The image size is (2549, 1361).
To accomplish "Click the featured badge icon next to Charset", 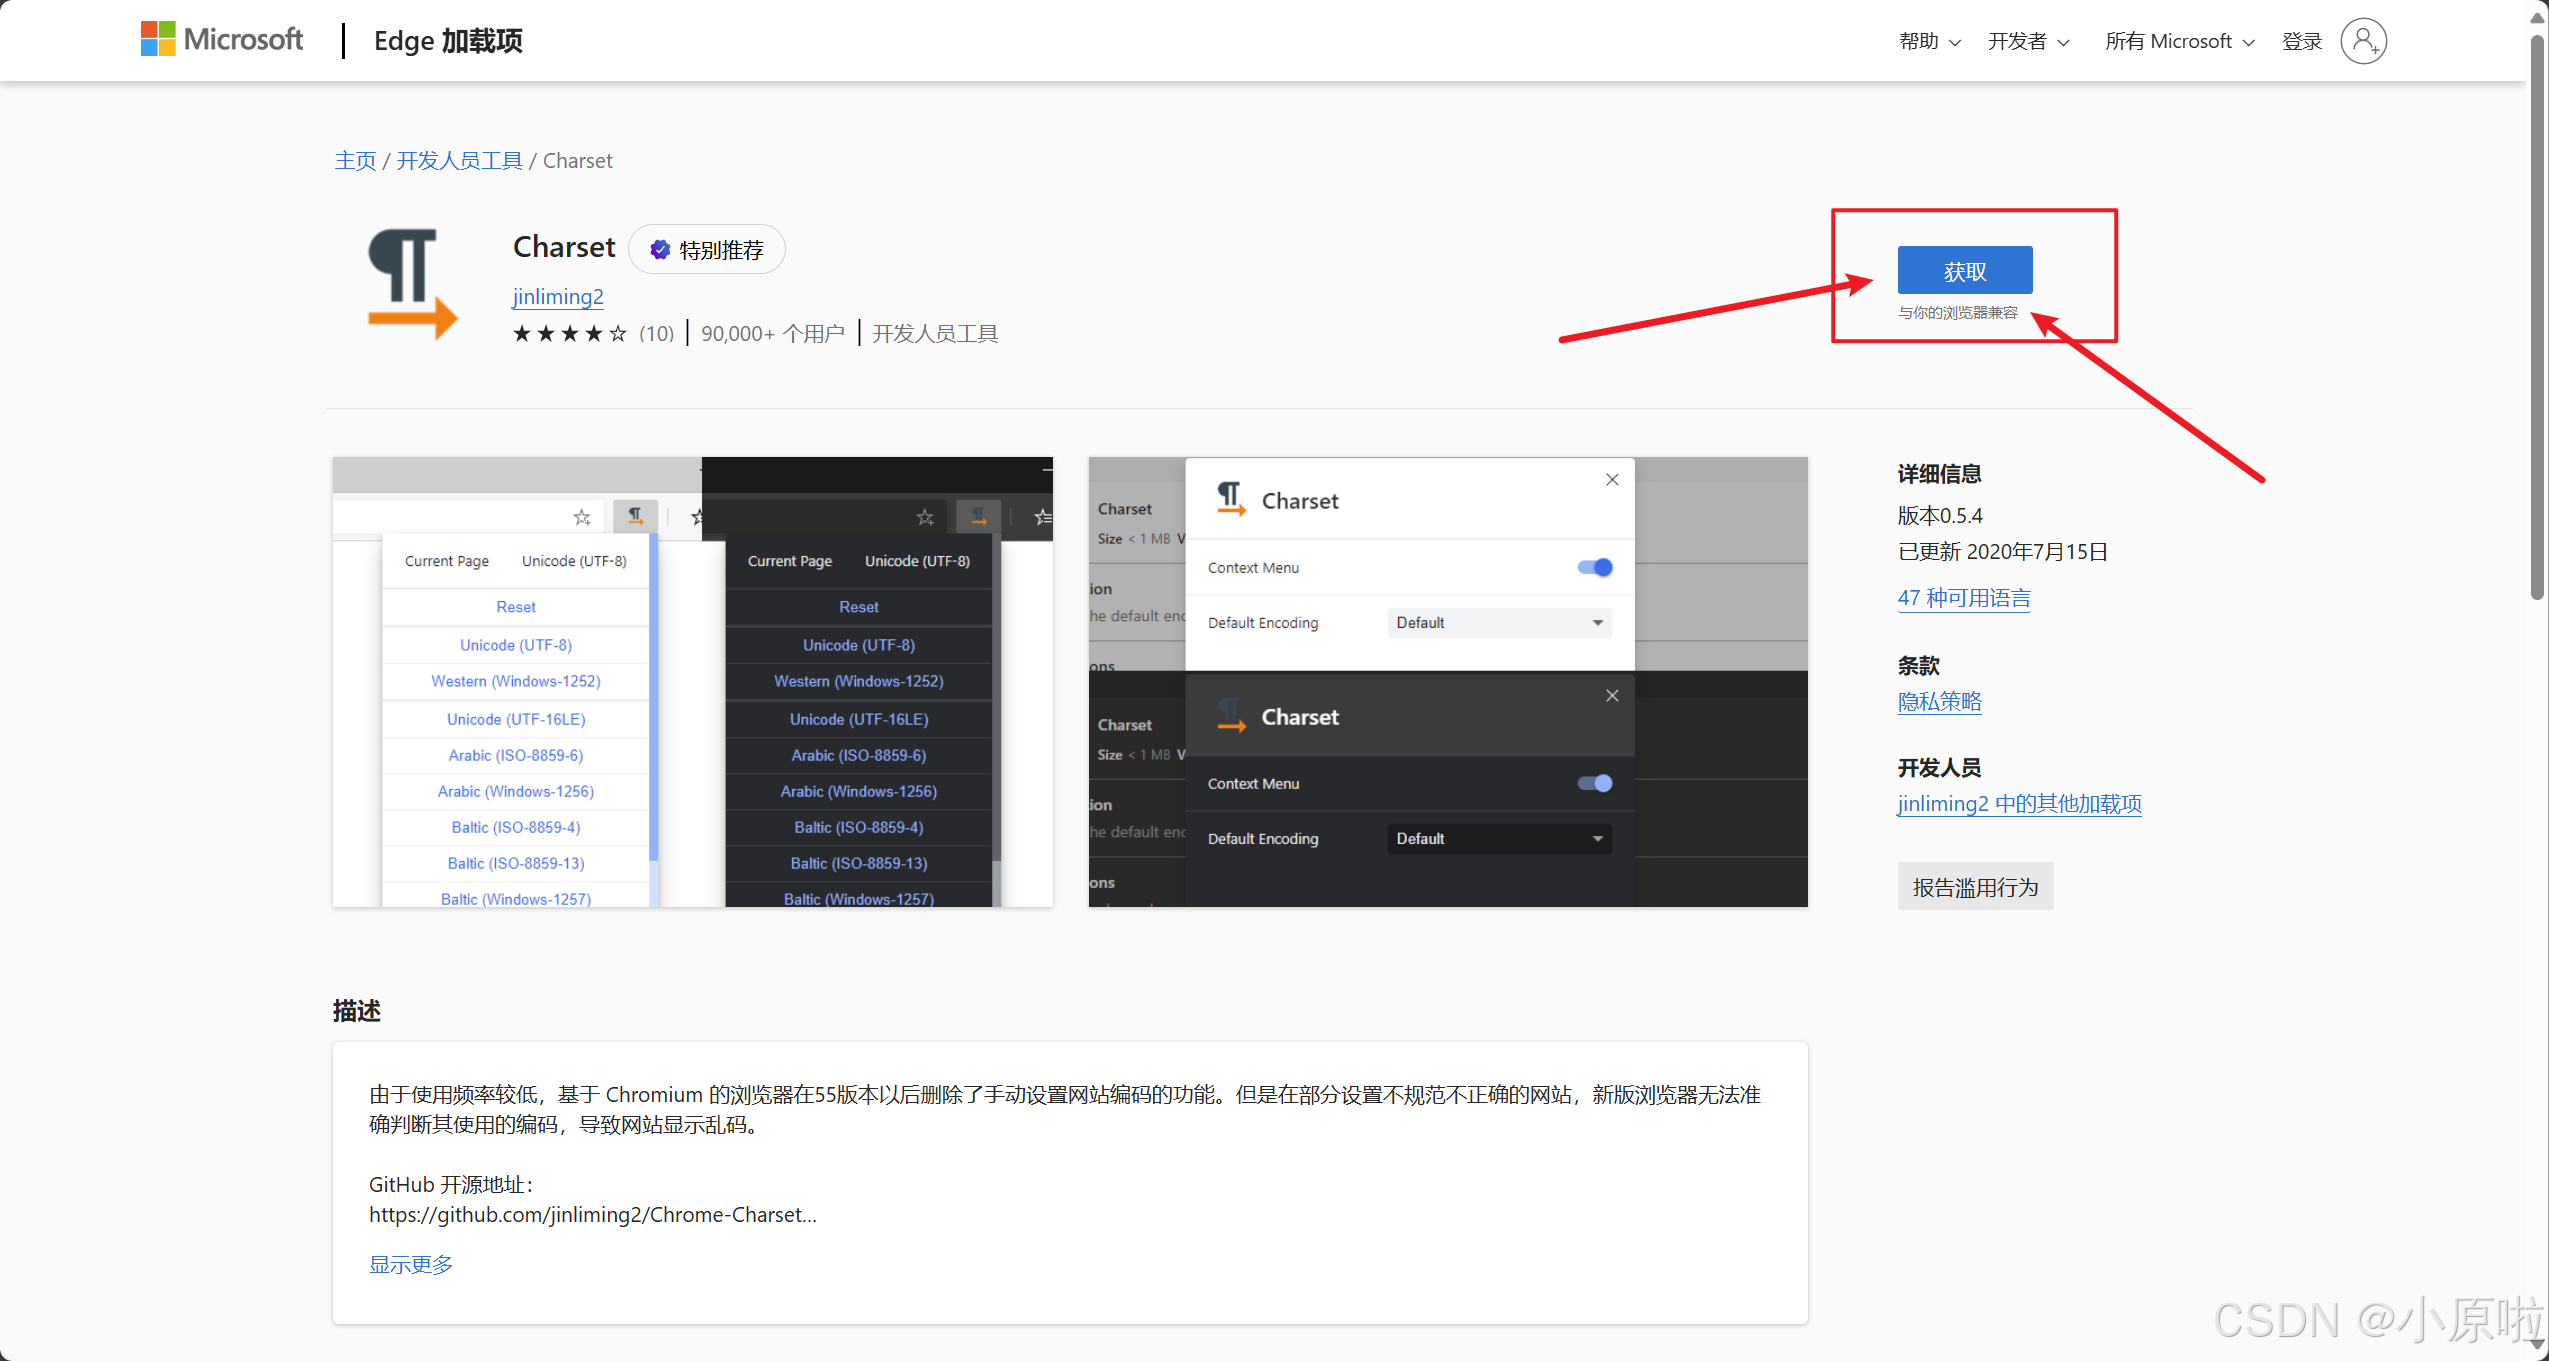I will tap(660, 250).
